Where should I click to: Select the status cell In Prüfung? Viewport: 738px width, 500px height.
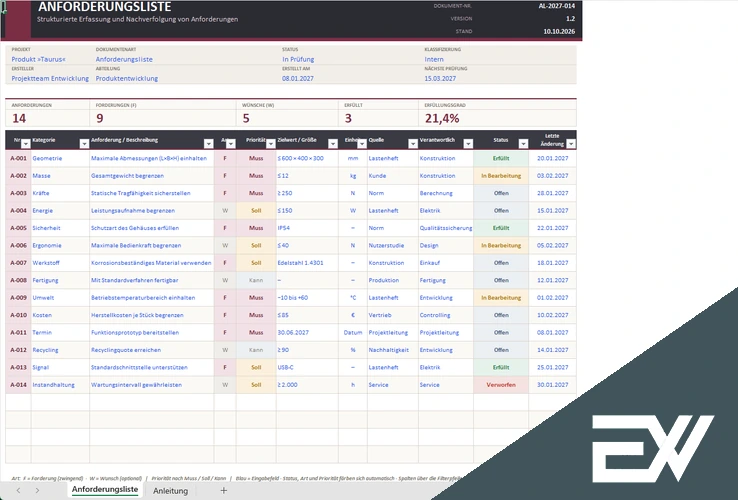pos(298,59)
